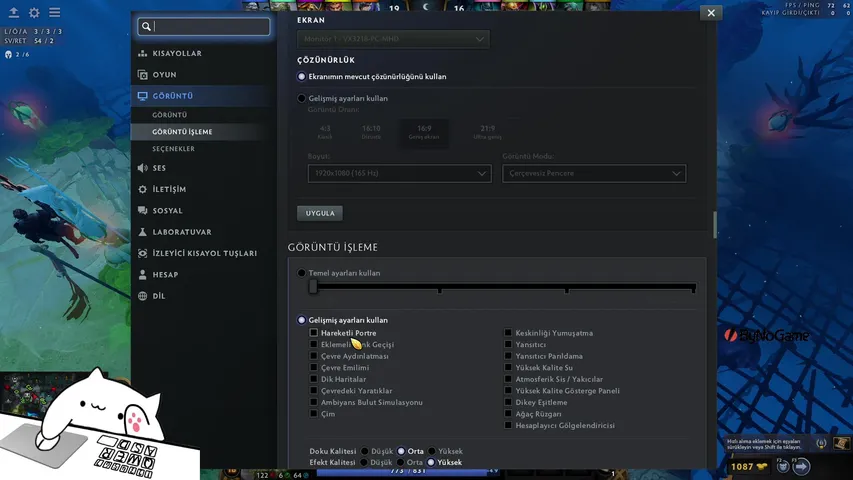
Task: Focus the settings search input field
Action: [204, 26]
